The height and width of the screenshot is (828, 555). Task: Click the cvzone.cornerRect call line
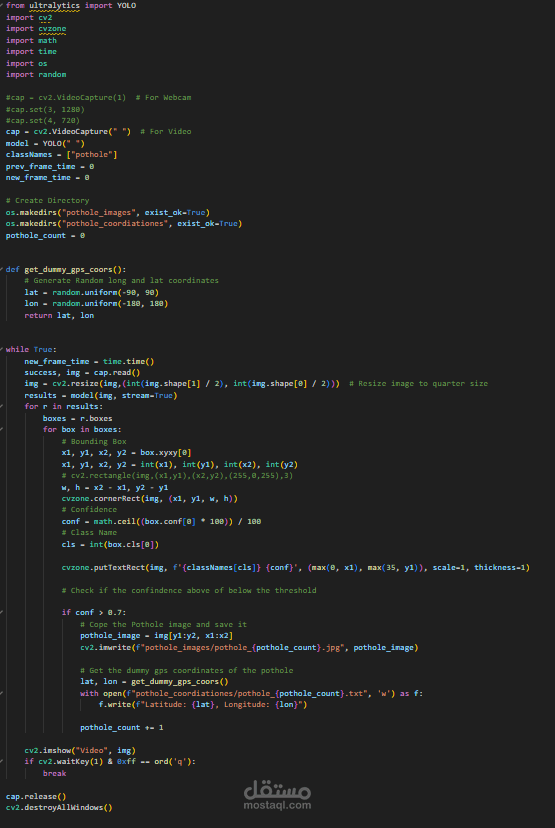pos(149,498)
